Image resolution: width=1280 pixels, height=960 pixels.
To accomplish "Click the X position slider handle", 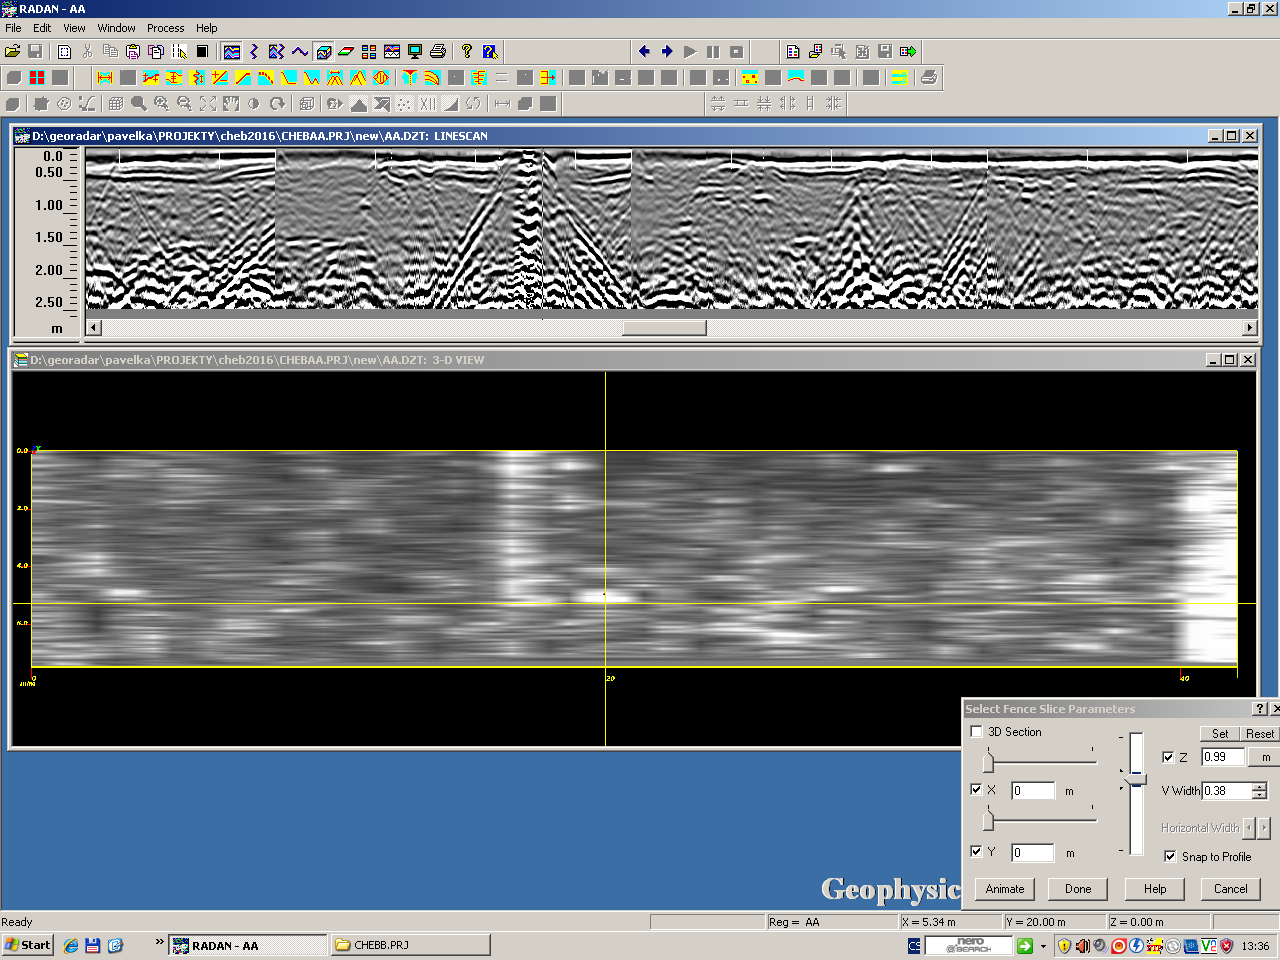I will click(x=988, y=763).
